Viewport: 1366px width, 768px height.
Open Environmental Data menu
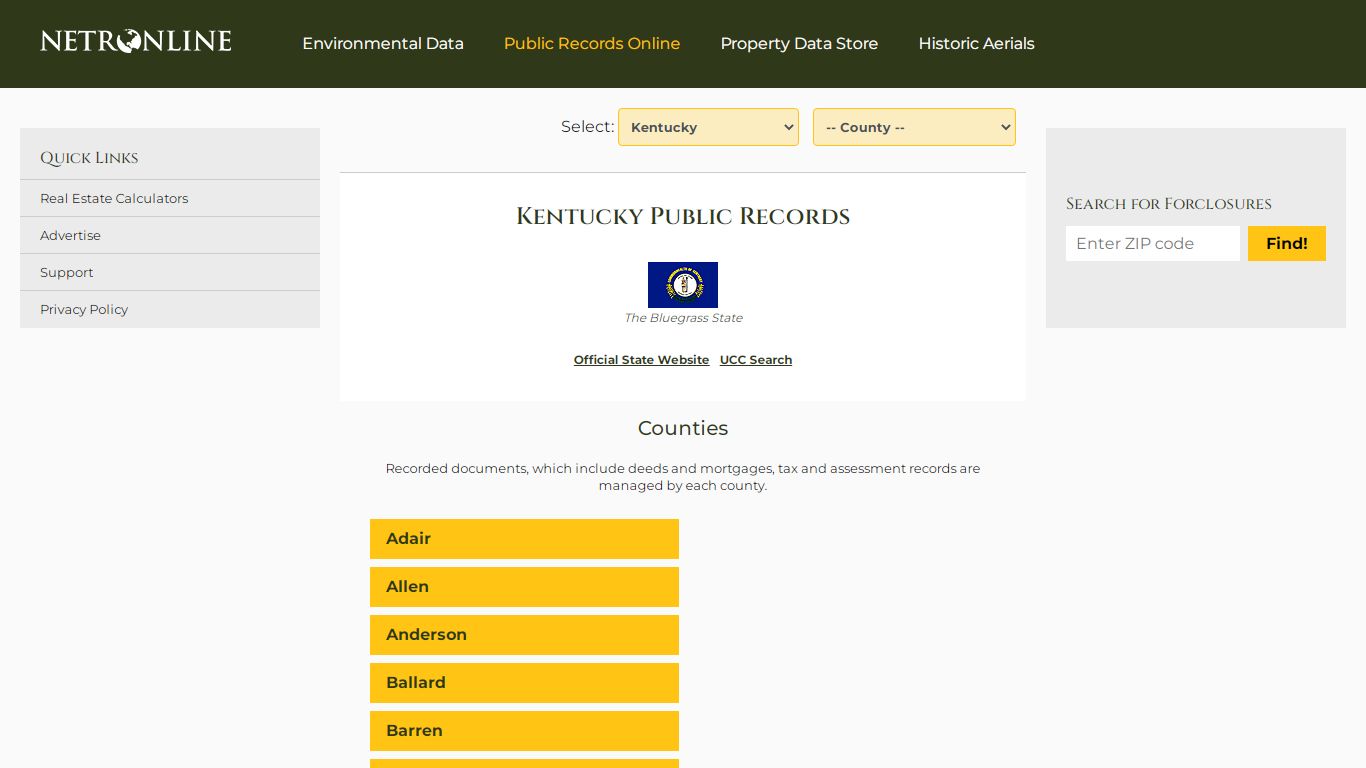[383, 44]
